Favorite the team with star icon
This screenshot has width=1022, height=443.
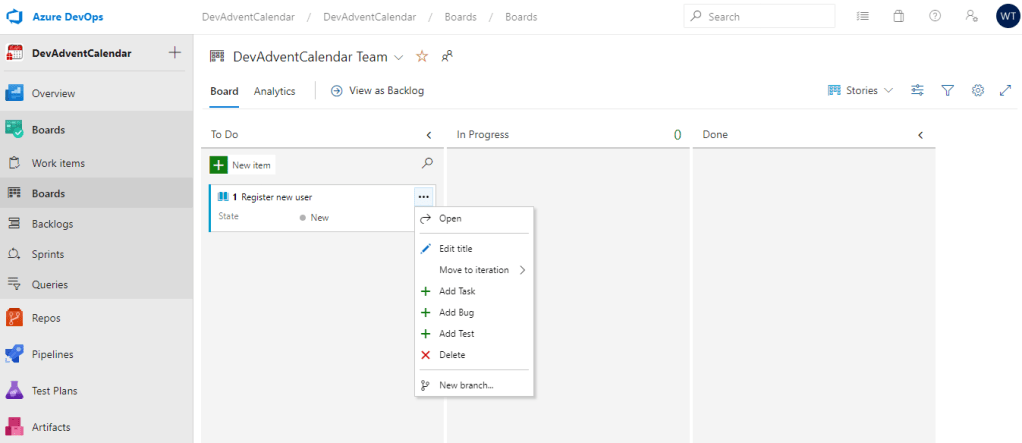pyautogui.click(x=422, y=56)
